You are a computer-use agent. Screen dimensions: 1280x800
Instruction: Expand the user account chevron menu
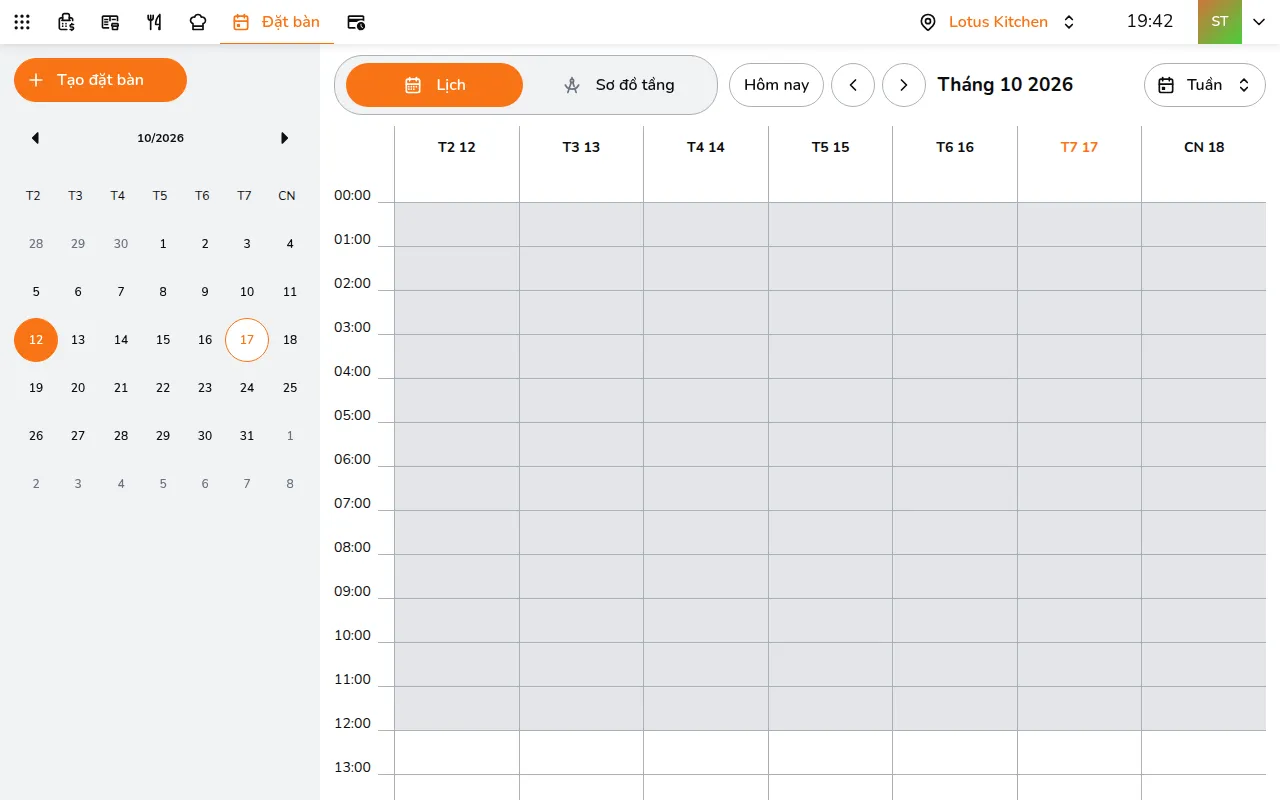tap(1259, 22)
